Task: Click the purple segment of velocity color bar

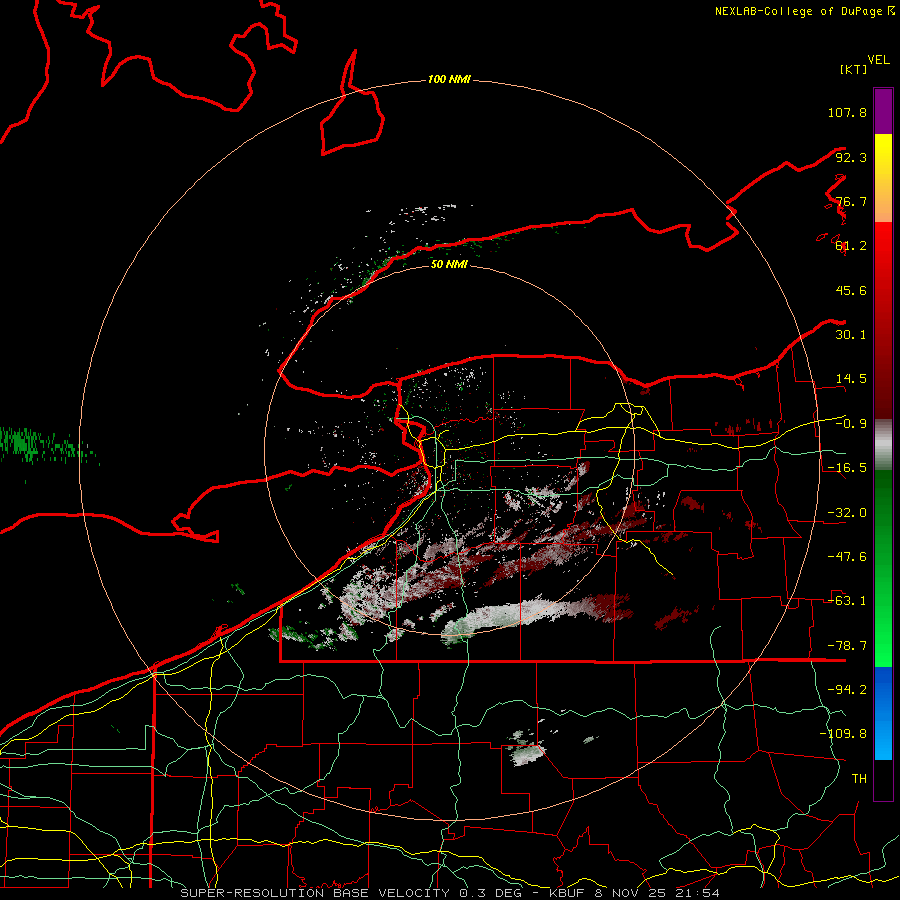Action: click(883, 111)
